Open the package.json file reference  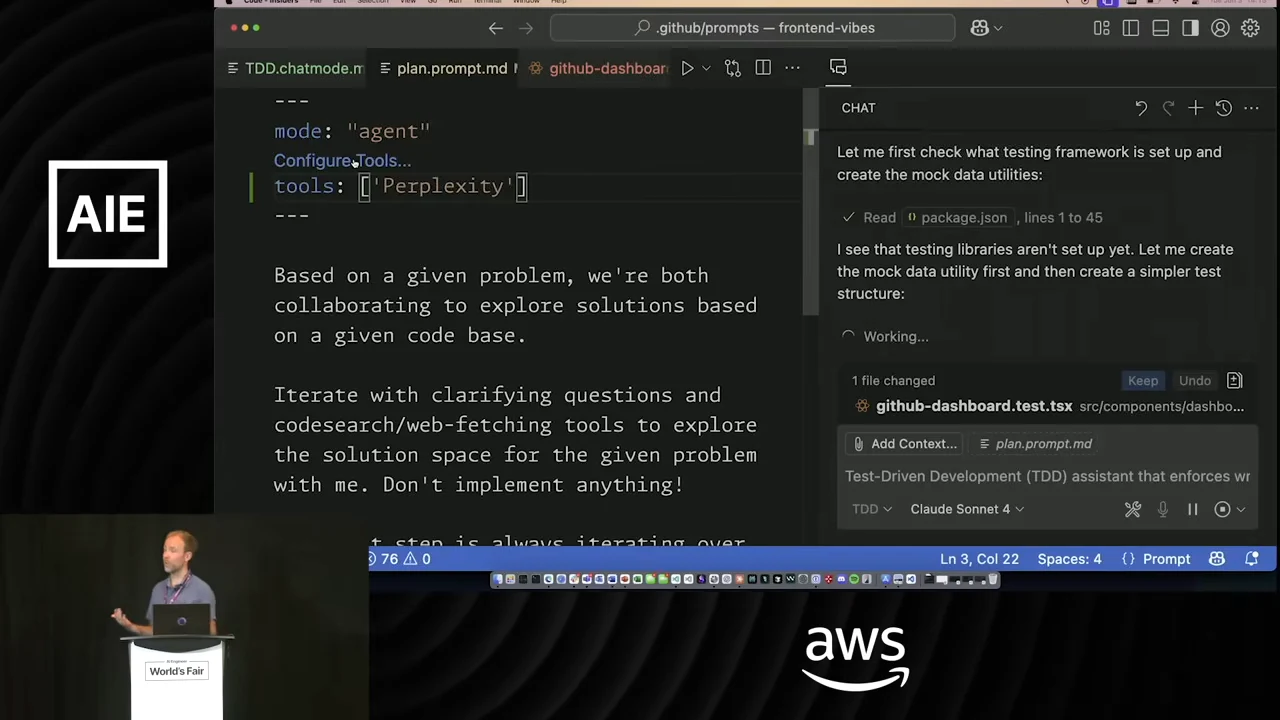coord(960,217)
